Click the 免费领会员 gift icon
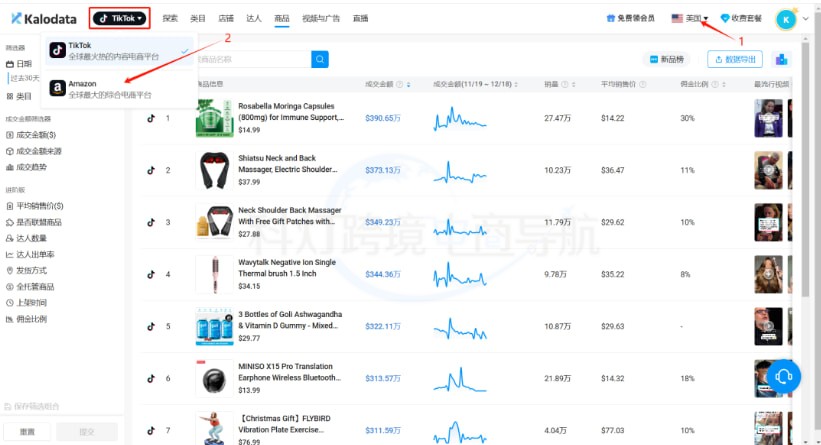Screen dimensions: 821x445 click(x=611, y=18)
